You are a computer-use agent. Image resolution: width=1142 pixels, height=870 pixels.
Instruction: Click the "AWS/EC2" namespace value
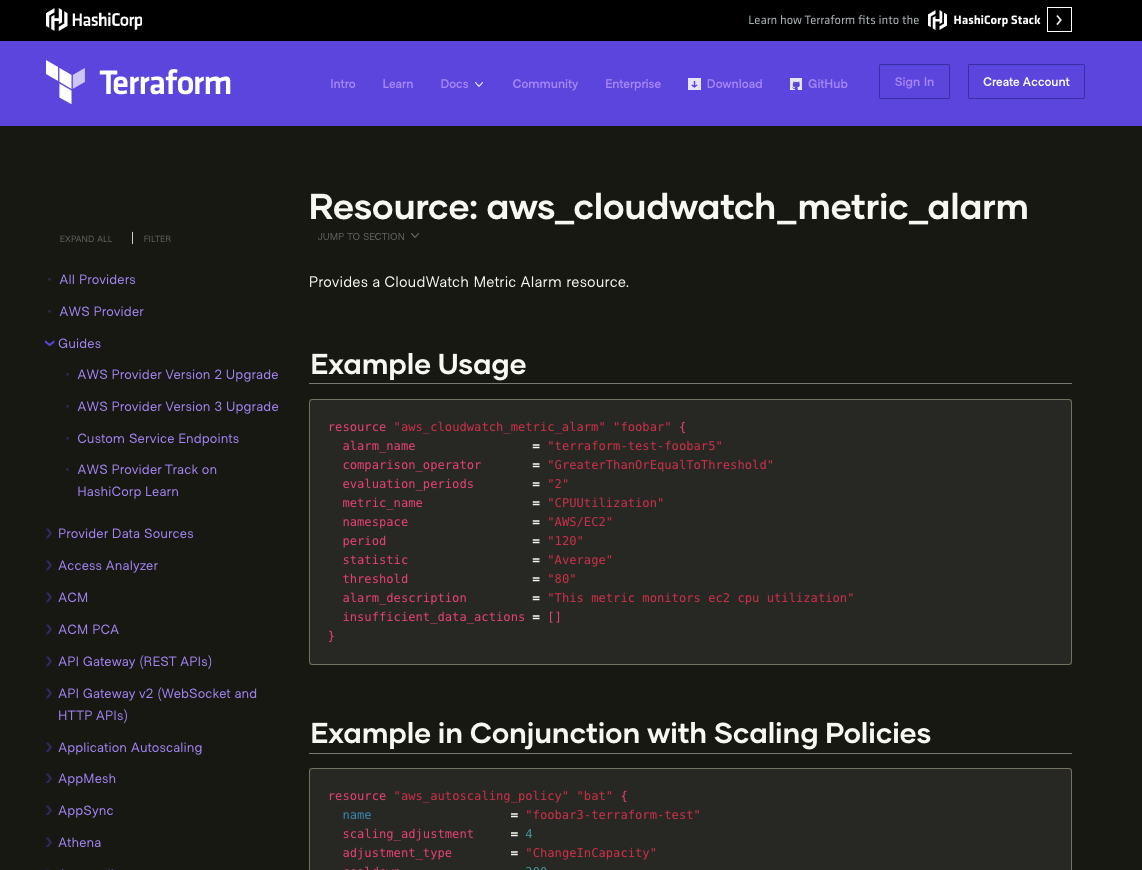coord(580,522)
